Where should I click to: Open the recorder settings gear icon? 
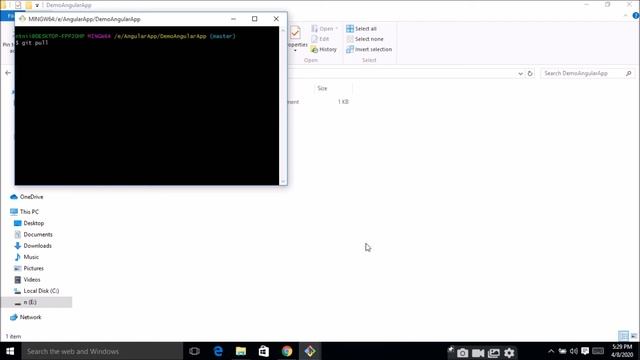pyautogui.click(x=509, y=353)
